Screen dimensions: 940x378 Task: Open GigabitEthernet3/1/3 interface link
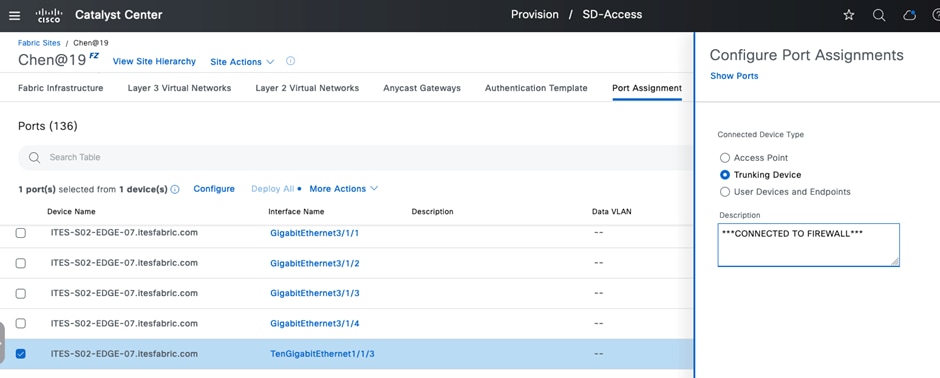coord(315,294)
